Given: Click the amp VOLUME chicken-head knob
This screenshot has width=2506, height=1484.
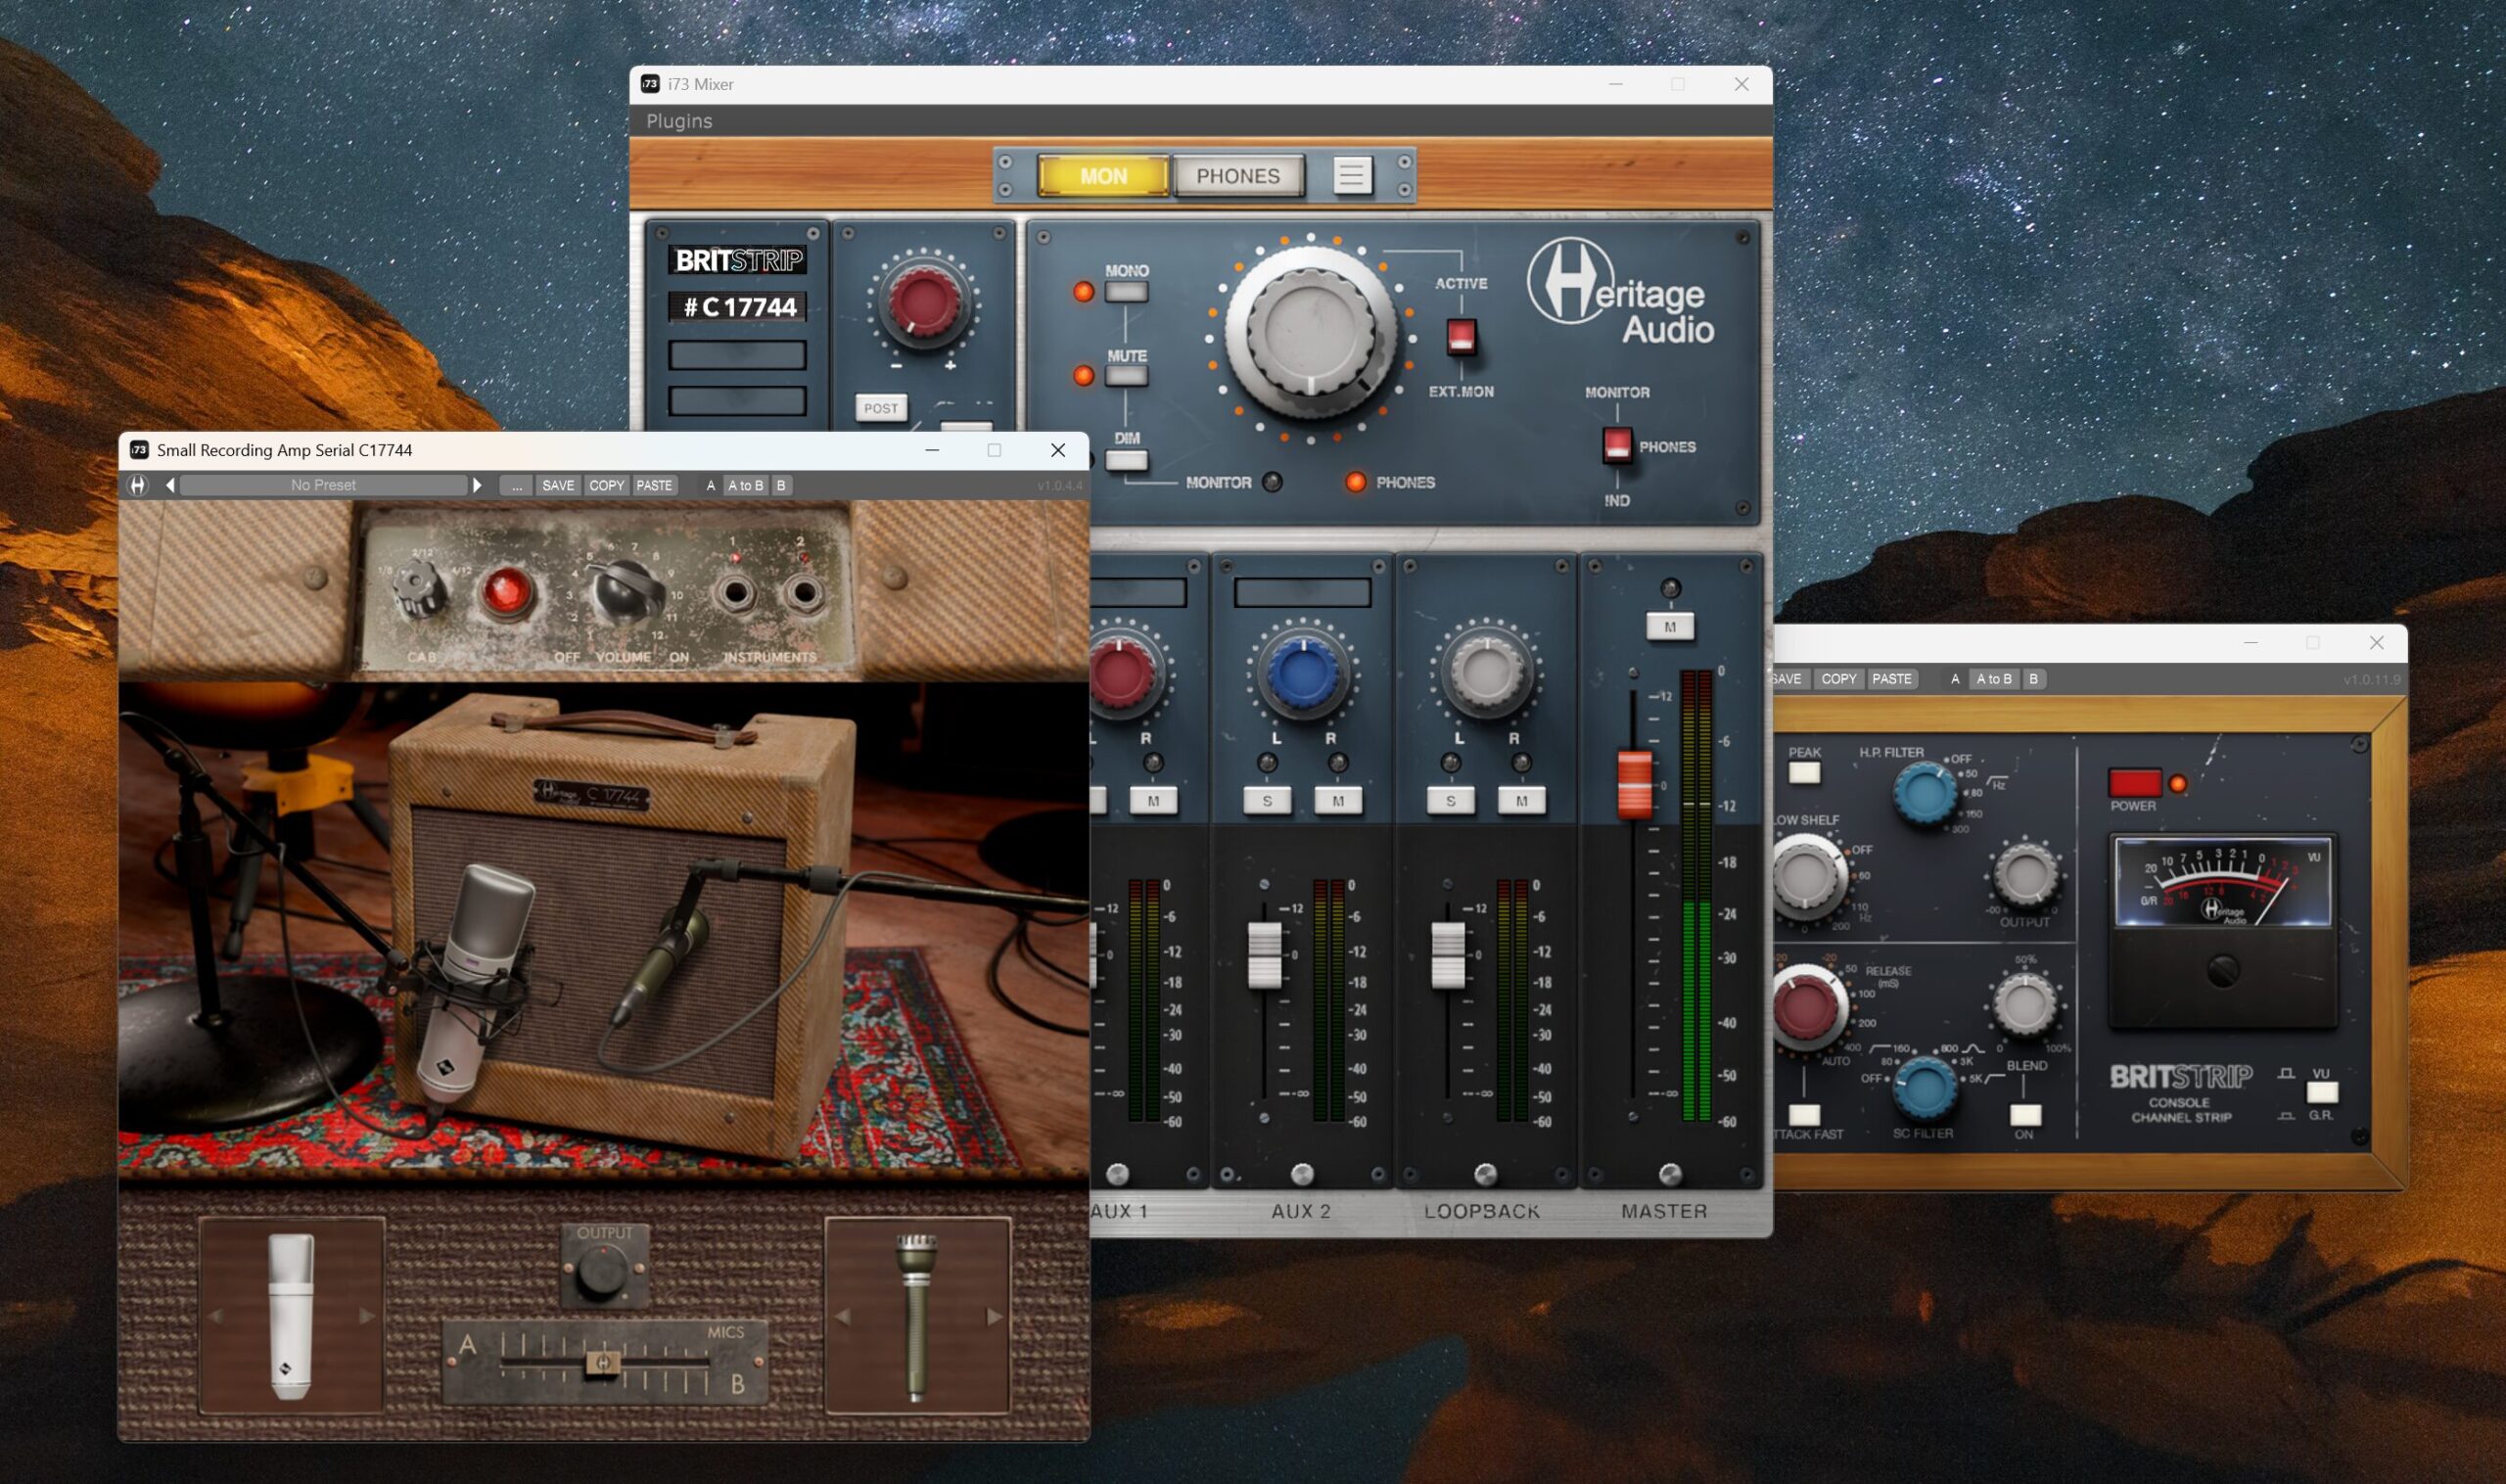Looking at the screenshot, I should [x=626, y=590].
